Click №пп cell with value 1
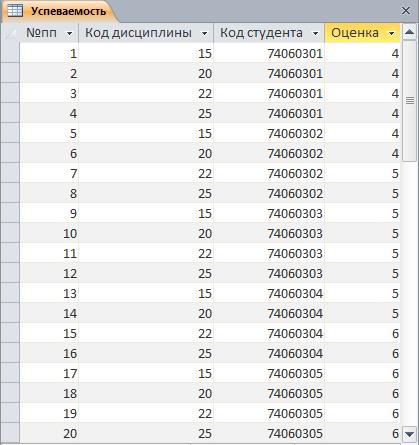This screenshot has width=419, height=445. [x=49, y=53]
